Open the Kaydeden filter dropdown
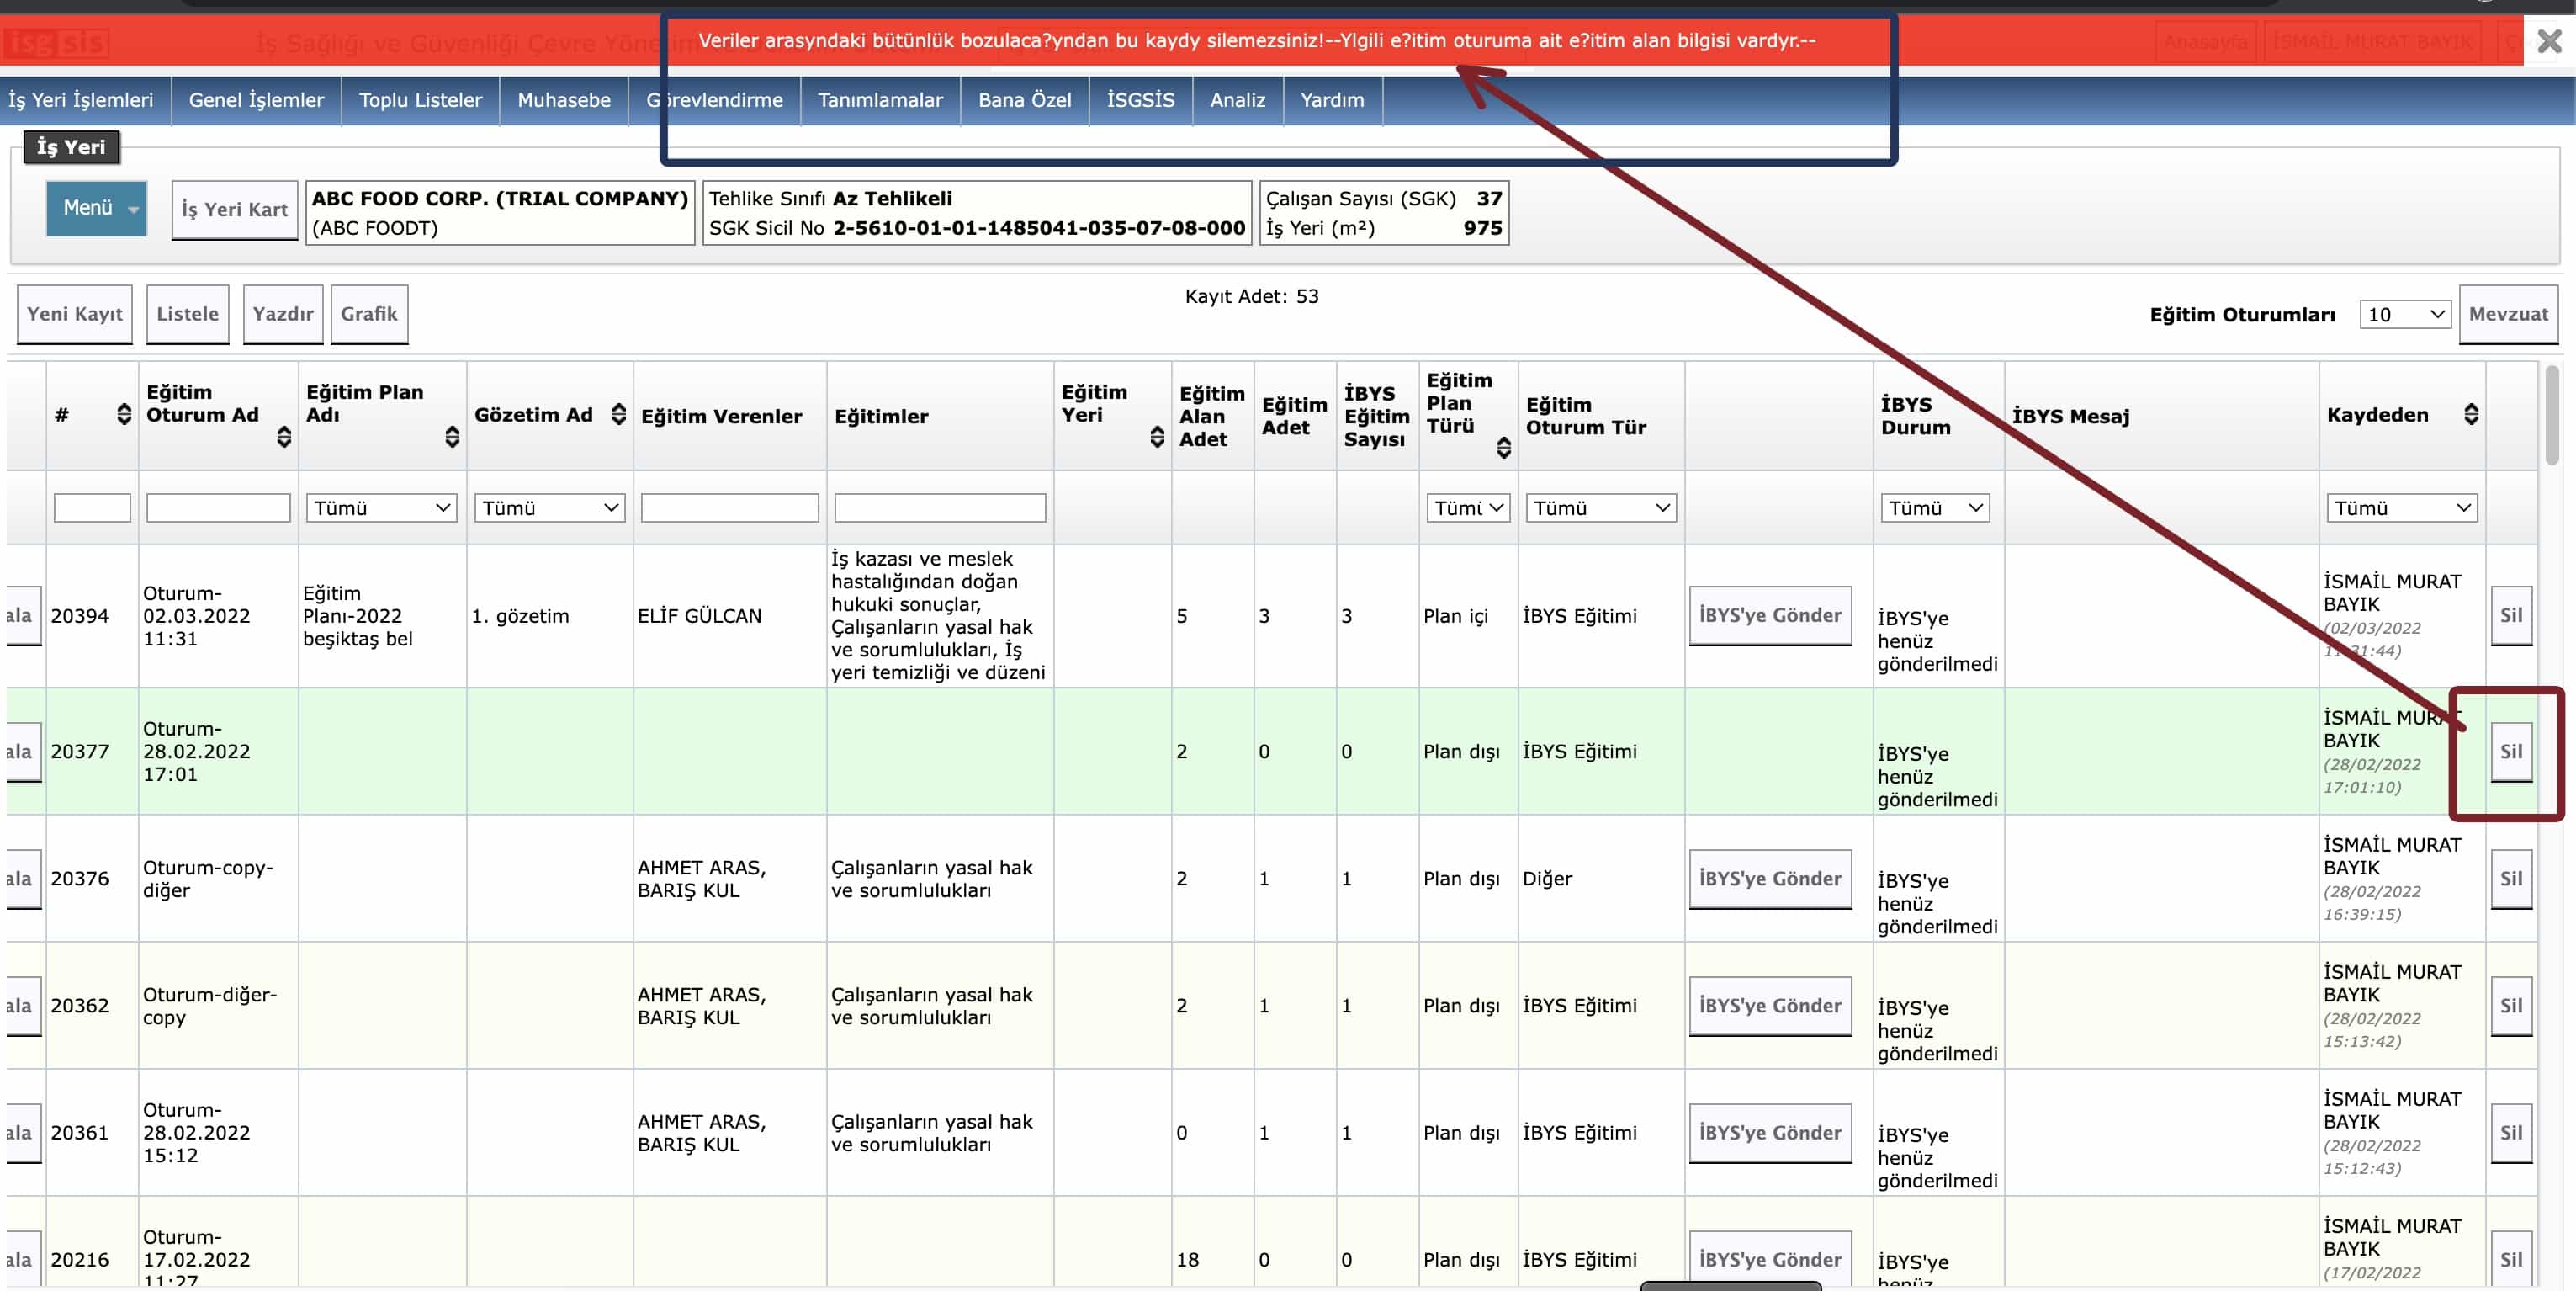Screen dimensions: 2576x1291 coord(2400,508)
